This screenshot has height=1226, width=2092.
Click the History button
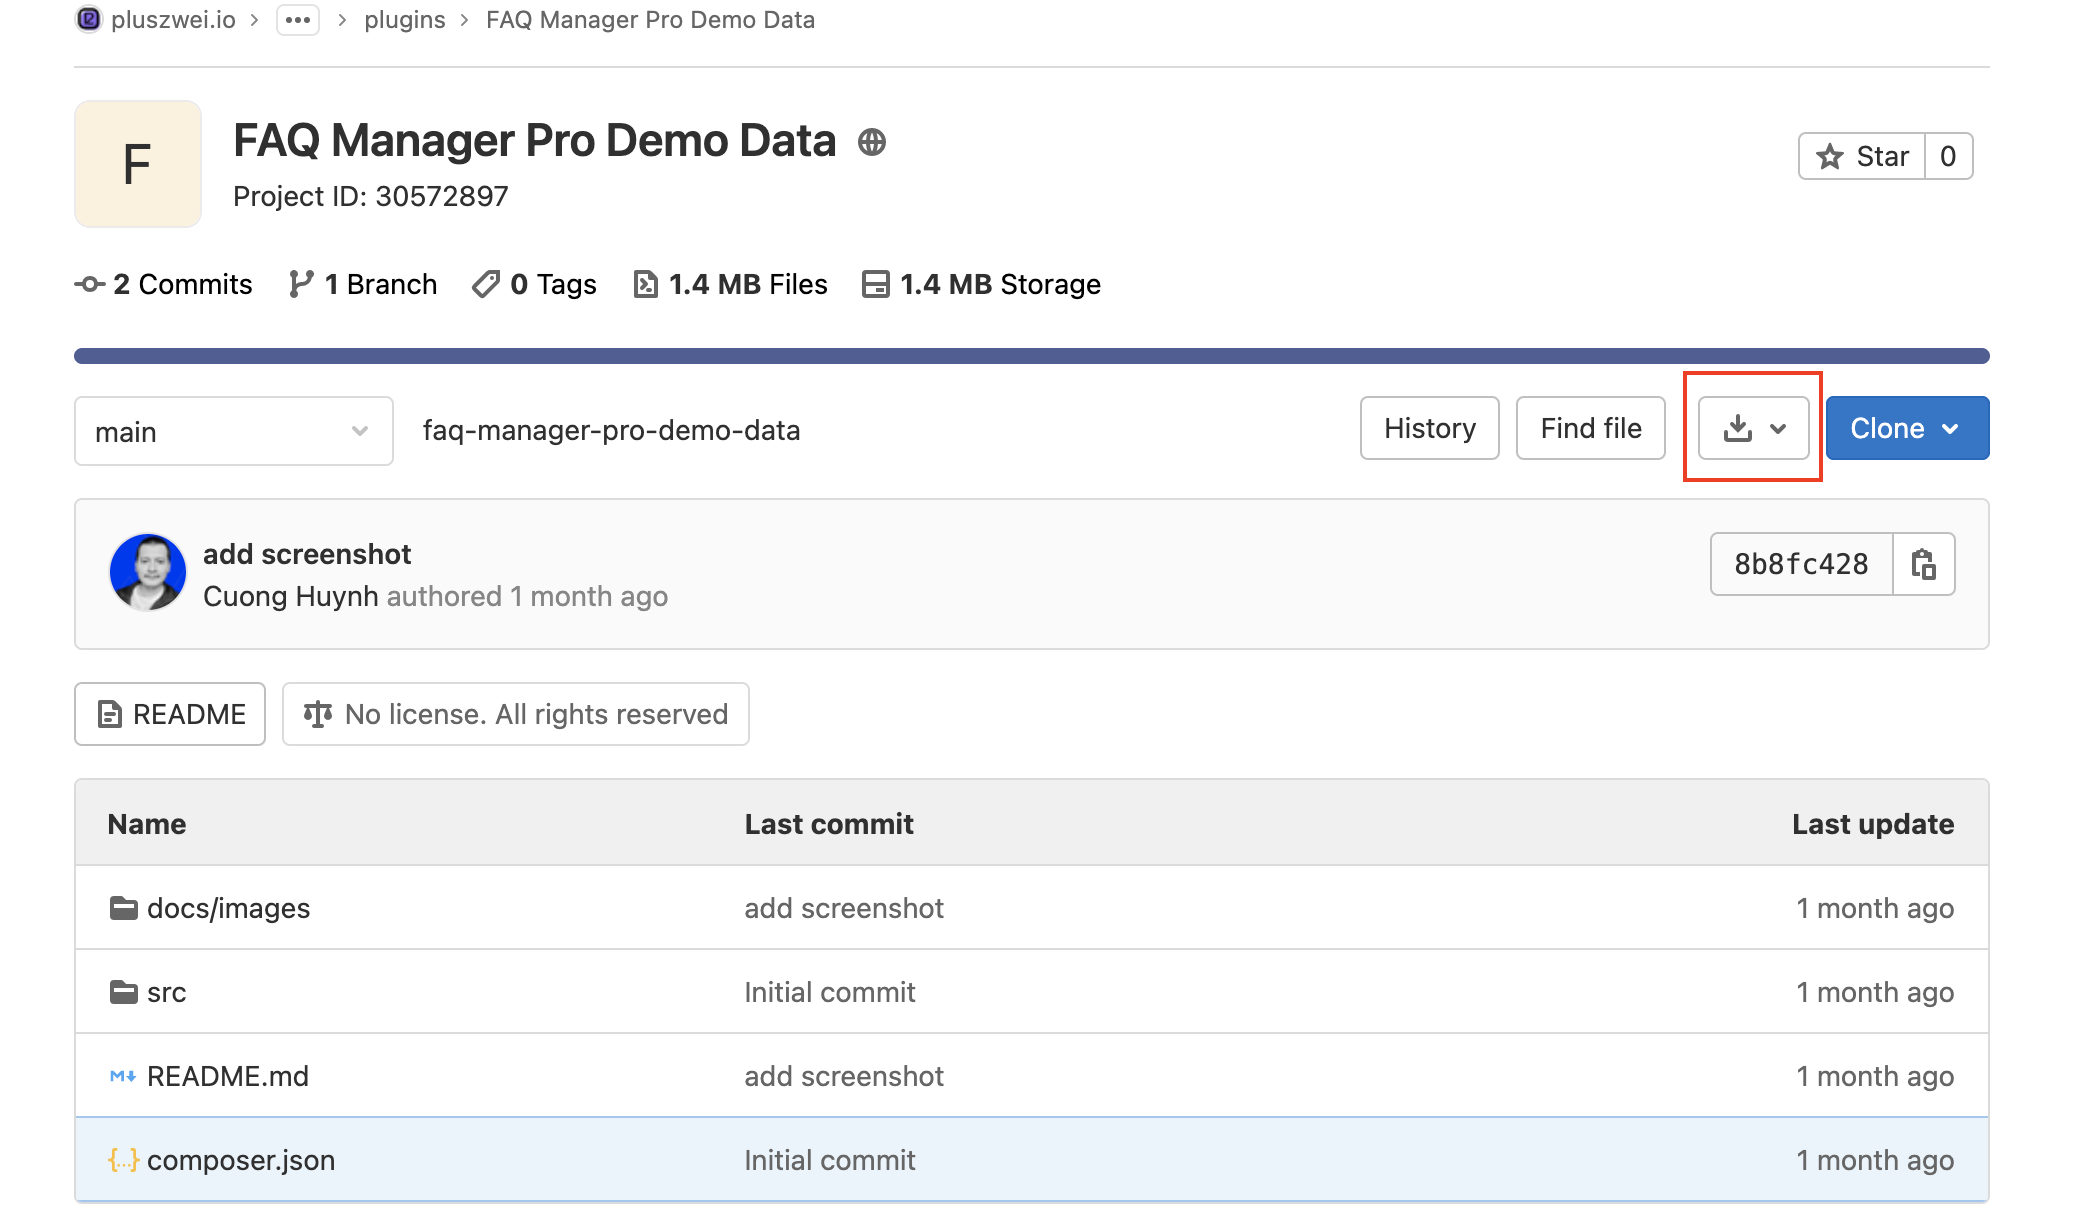(1430, 428)
